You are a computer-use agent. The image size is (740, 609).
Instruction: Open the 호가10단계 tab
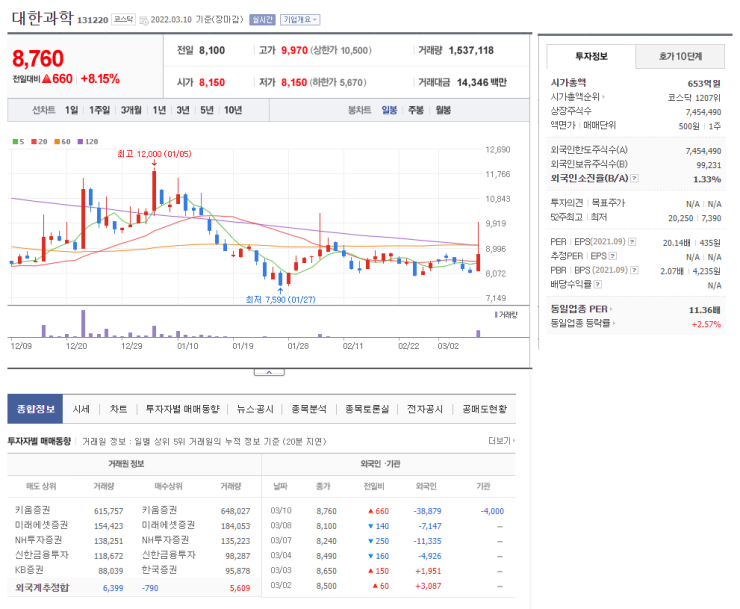(x=680, y=57)
